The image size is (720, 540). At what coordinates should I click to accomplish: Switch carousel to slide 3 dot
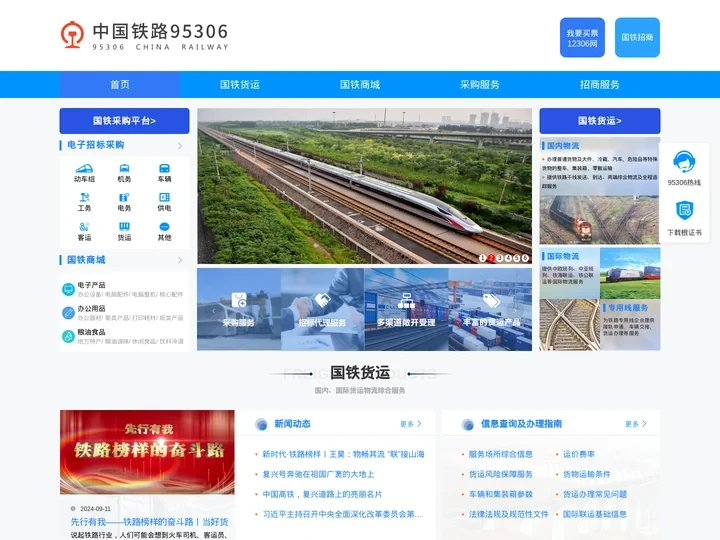click(x=500, y=258)
